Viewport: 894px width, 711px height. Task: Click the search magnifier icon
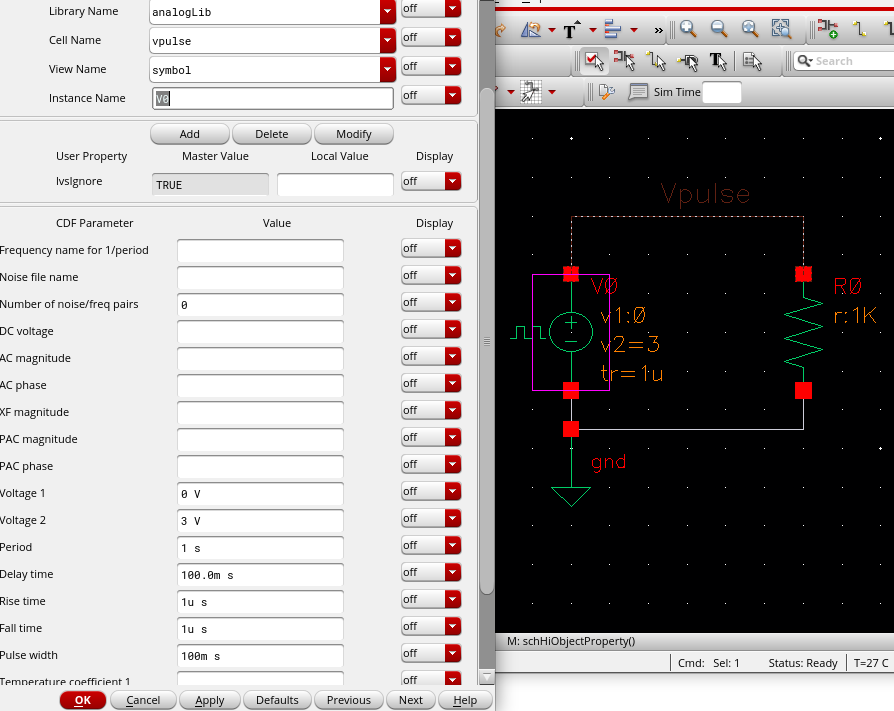click(804, 61)
